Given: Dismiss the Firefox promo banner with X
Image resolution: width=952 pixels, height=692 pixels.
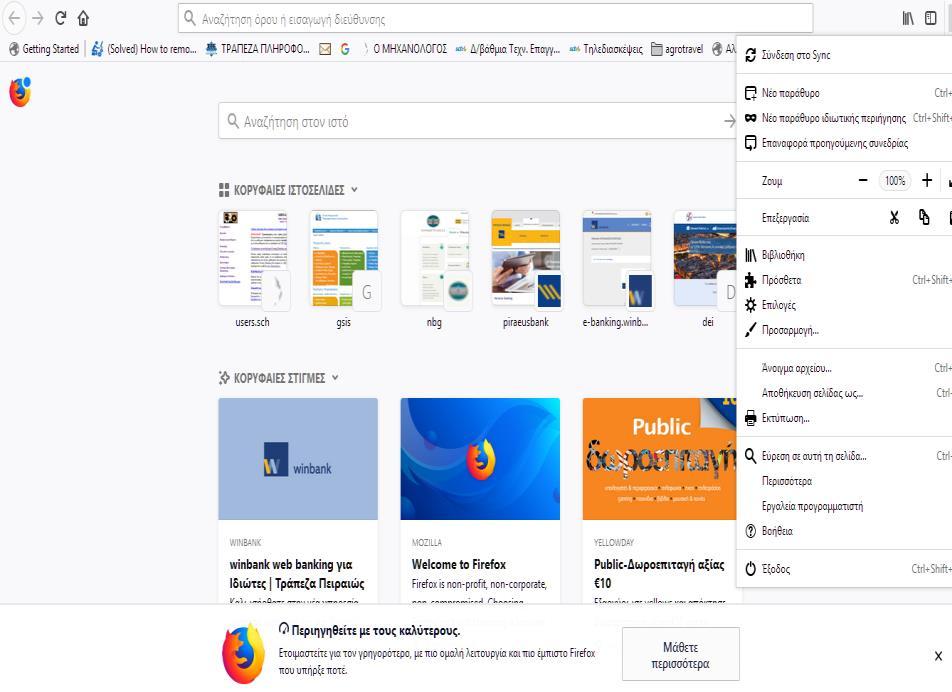Looking at the screenshot, I should [938, 656].
